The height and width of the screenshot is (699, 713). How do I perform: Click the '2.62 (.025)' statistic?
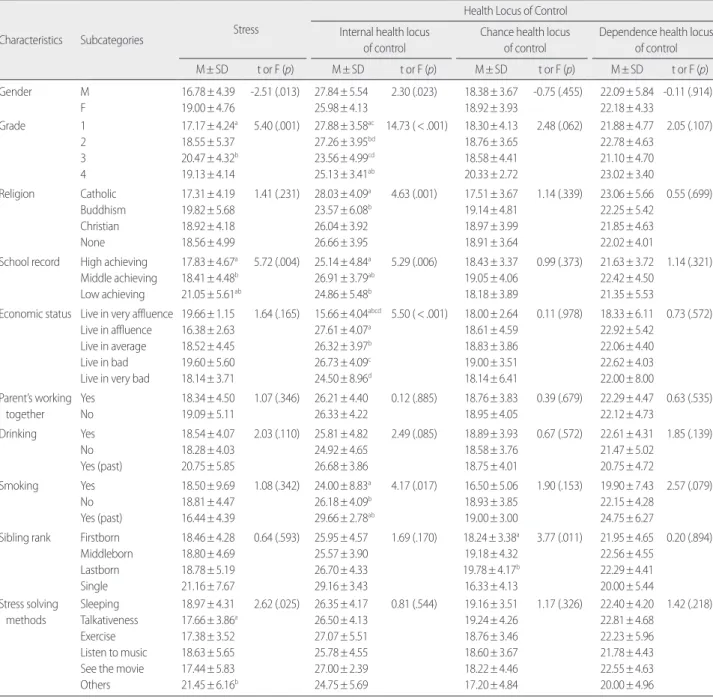pos(276,604)
